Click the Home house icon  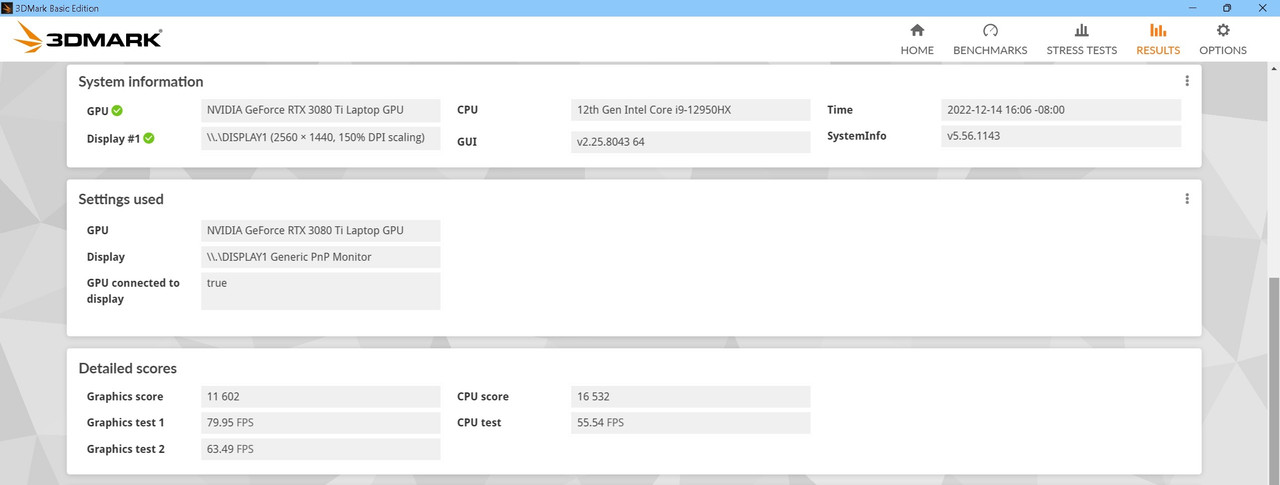917,31
